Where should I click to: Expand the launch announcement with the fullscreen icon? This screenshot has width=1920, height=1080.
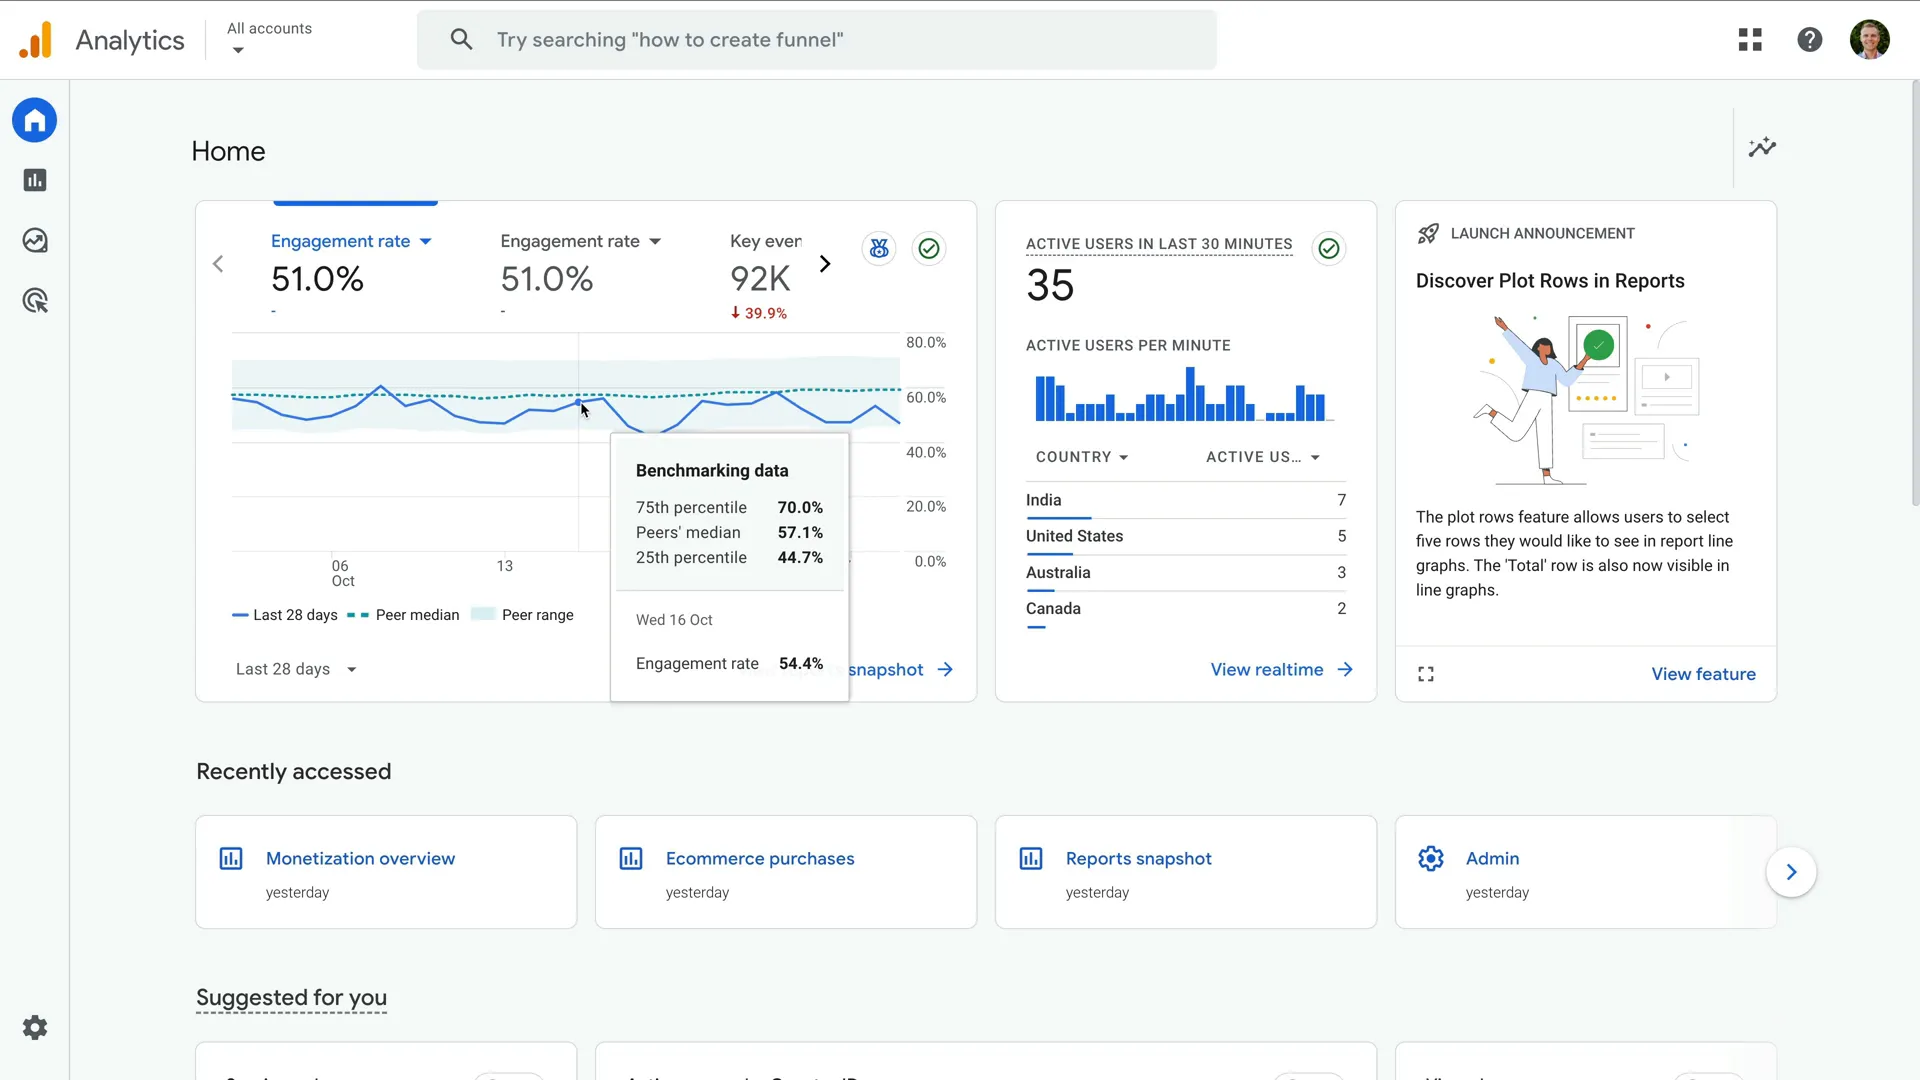(x=1425, y=673)
